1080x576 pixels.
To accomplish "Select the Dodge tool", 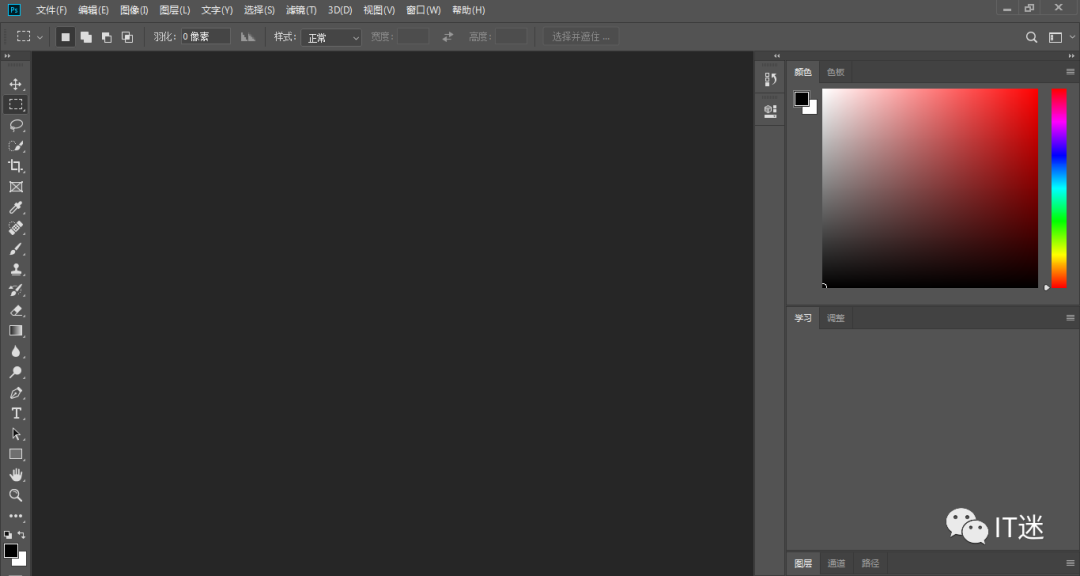I will point(15,372).
